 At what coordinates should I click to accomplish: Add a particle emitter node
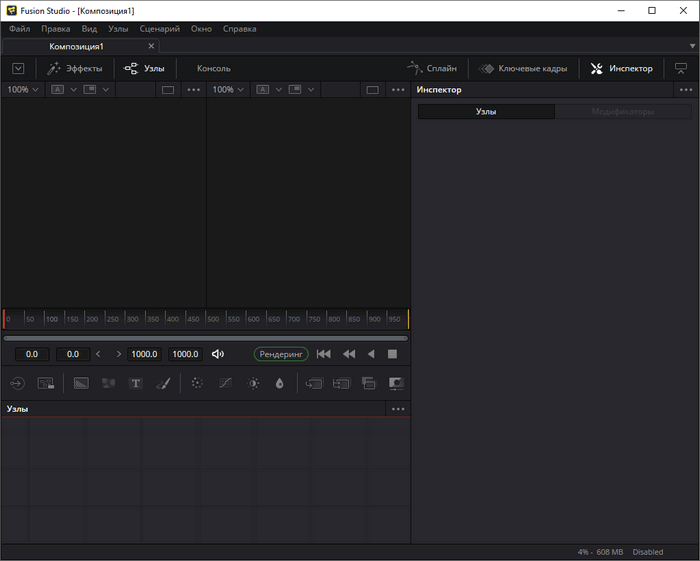tap(197, 383)
